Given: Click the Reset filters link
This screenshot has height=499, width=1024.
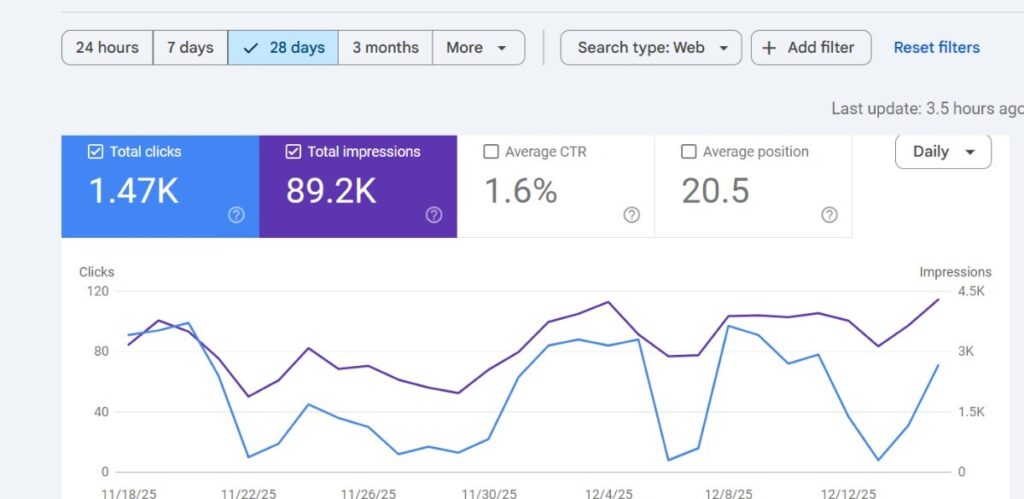Looking at the screenshot, I should [x=936, y=47].
